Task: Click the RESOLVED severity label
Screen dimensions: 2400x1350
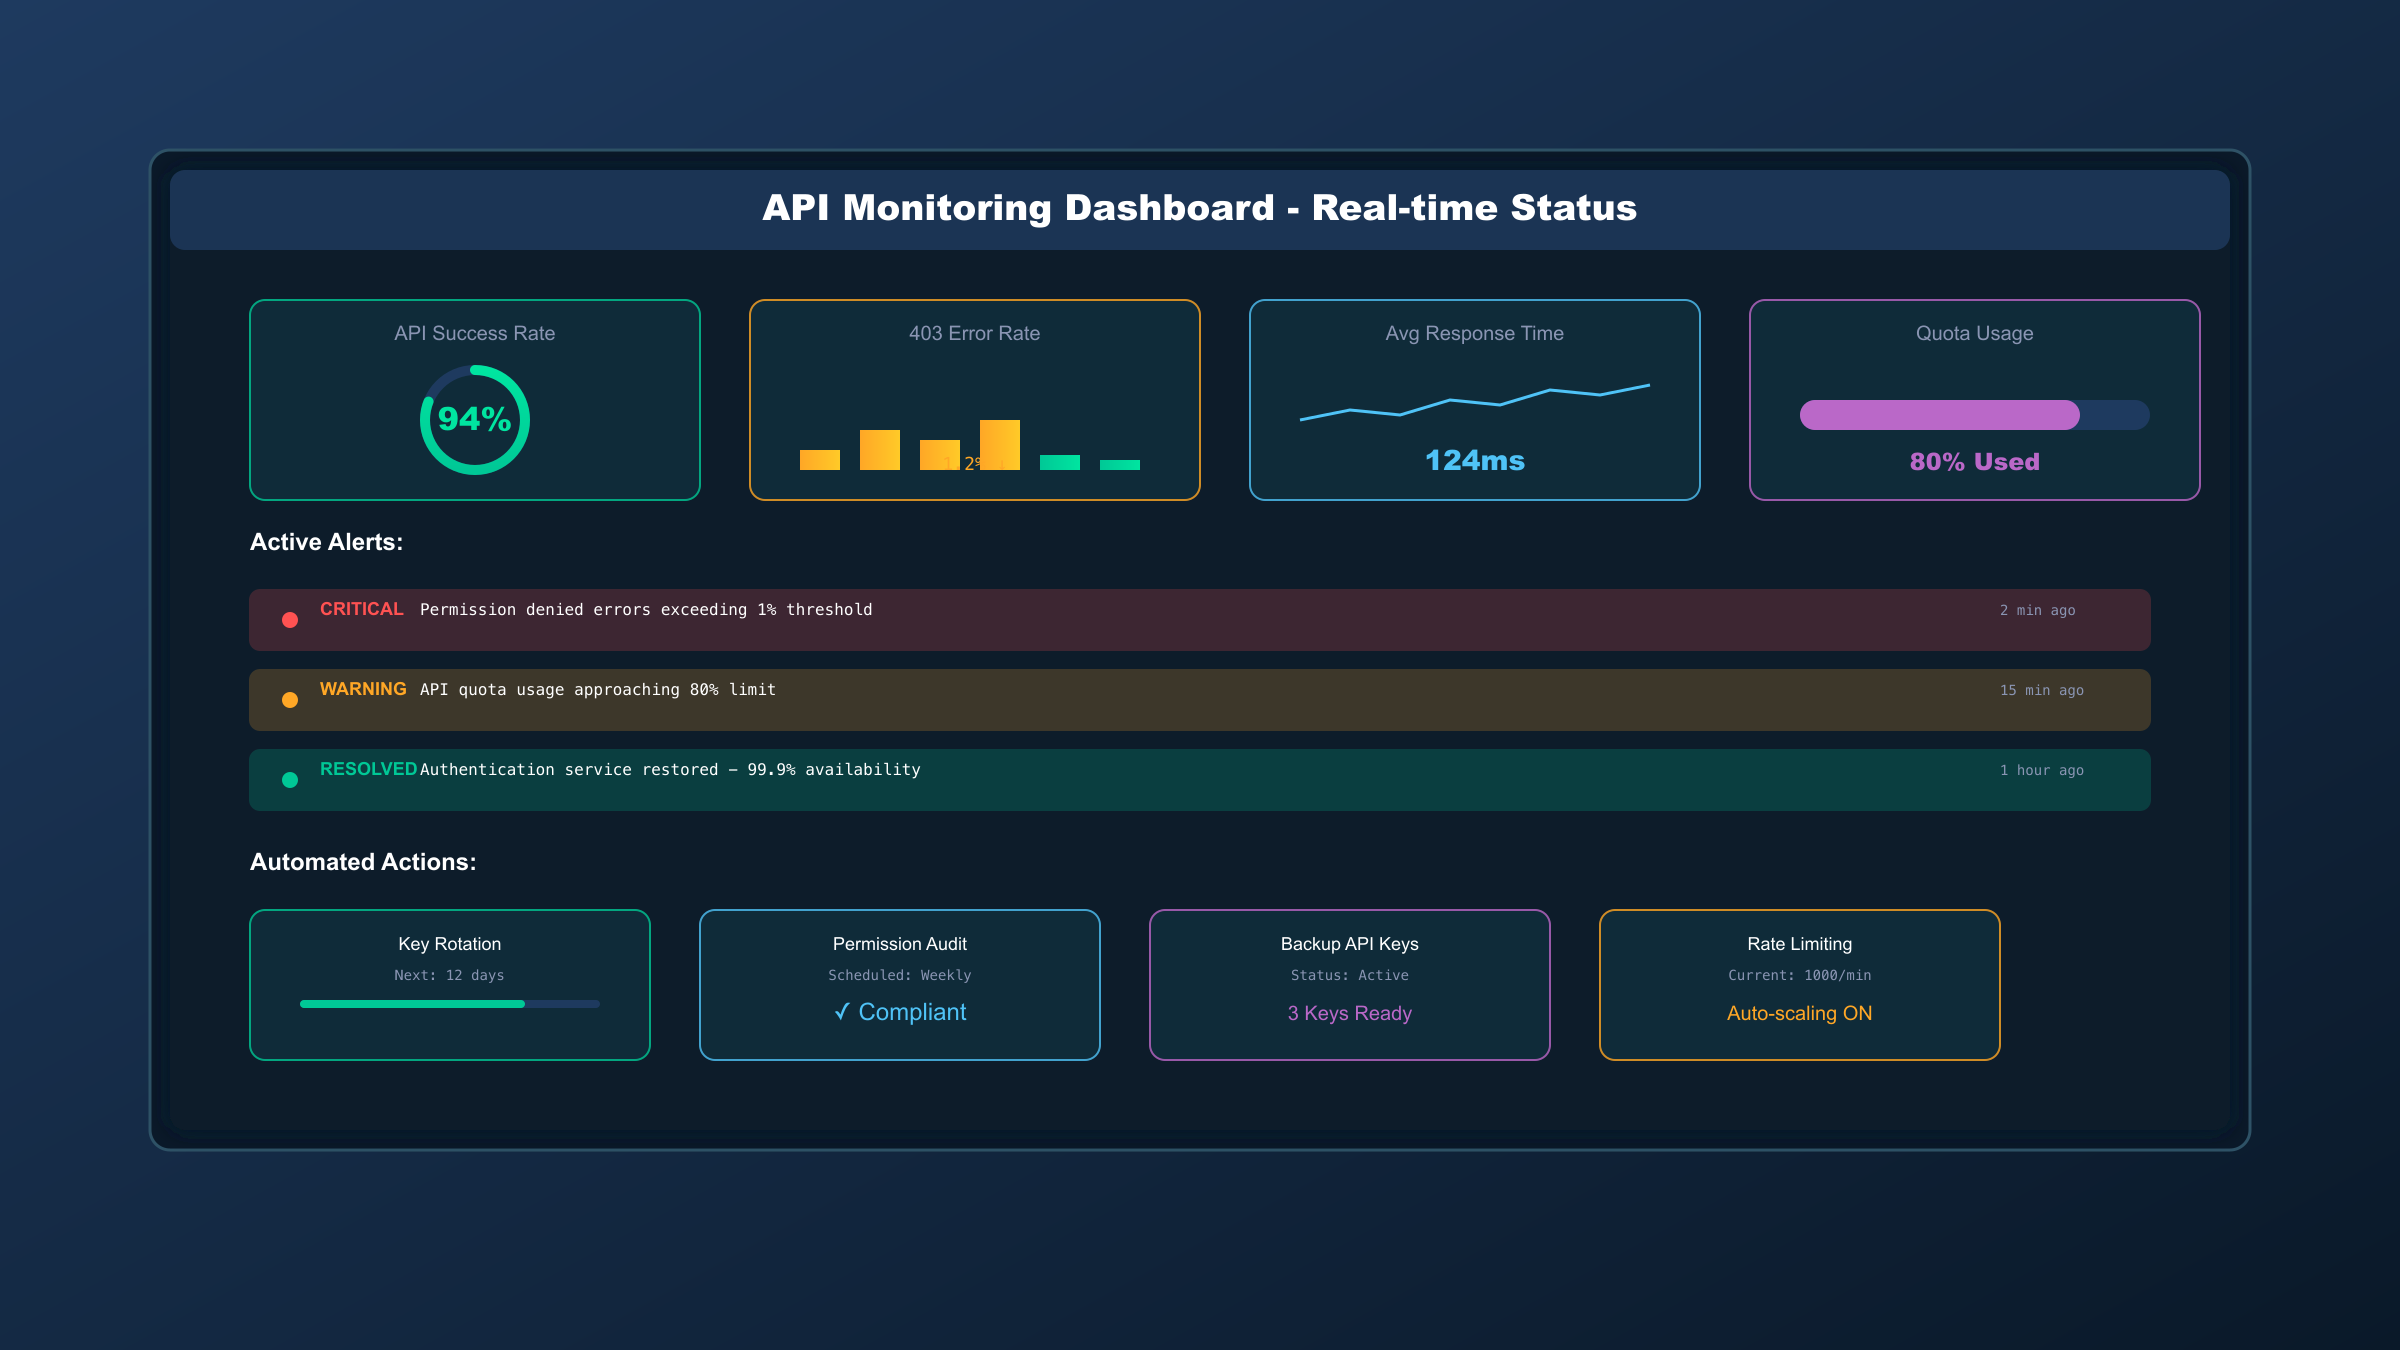Action: [x=368, y=769]
